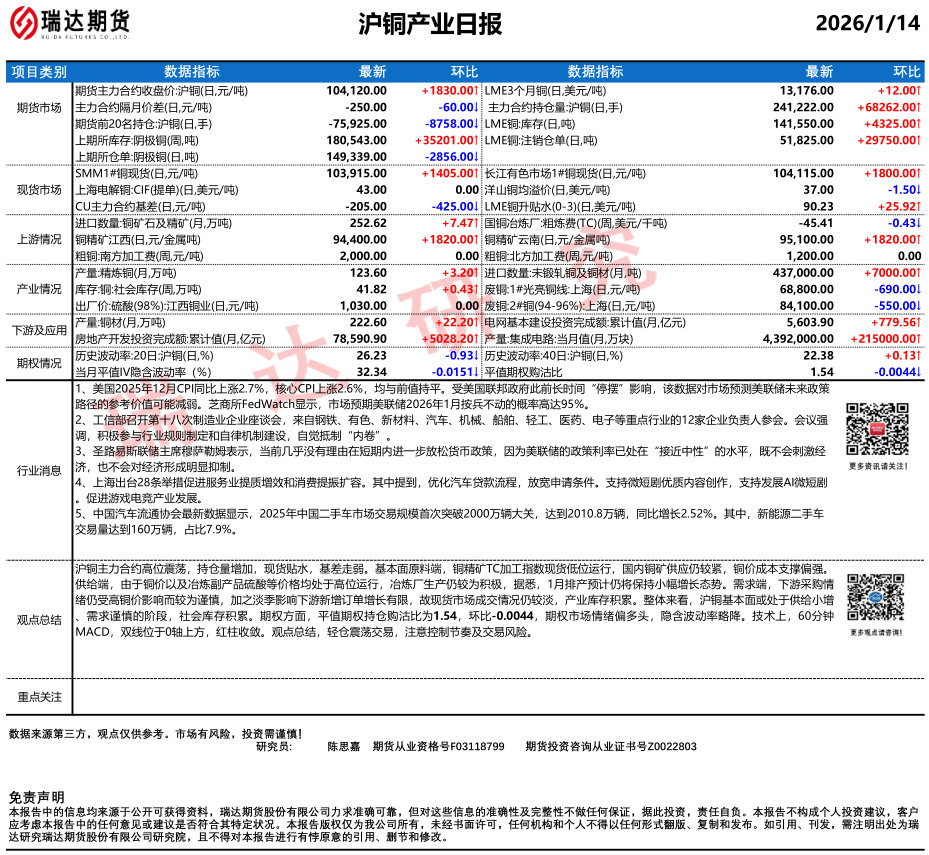929x855 pixels.
Task: Click the 项目类别 column header
Action: click(39, 72)
